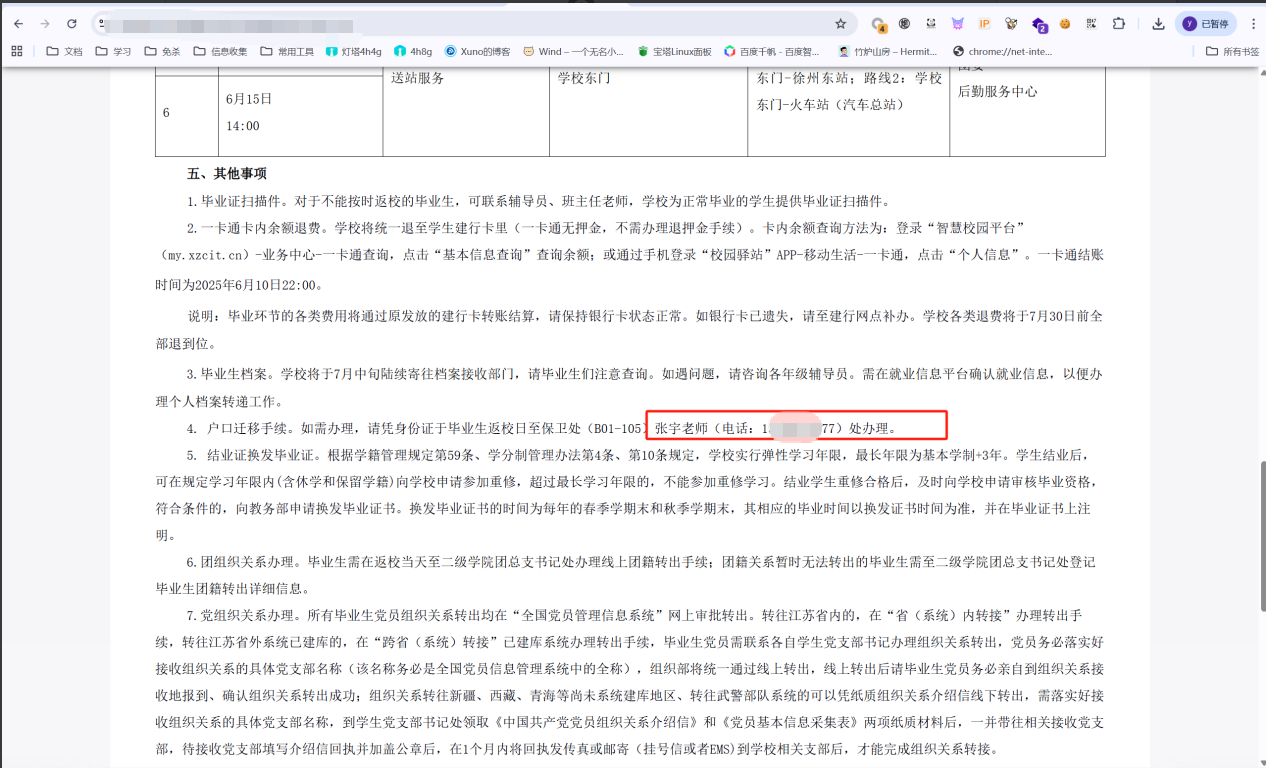This screenshot has height=768, width=1266.
Task: Click the 已暂停 profile button
Action: point(1206,24)
